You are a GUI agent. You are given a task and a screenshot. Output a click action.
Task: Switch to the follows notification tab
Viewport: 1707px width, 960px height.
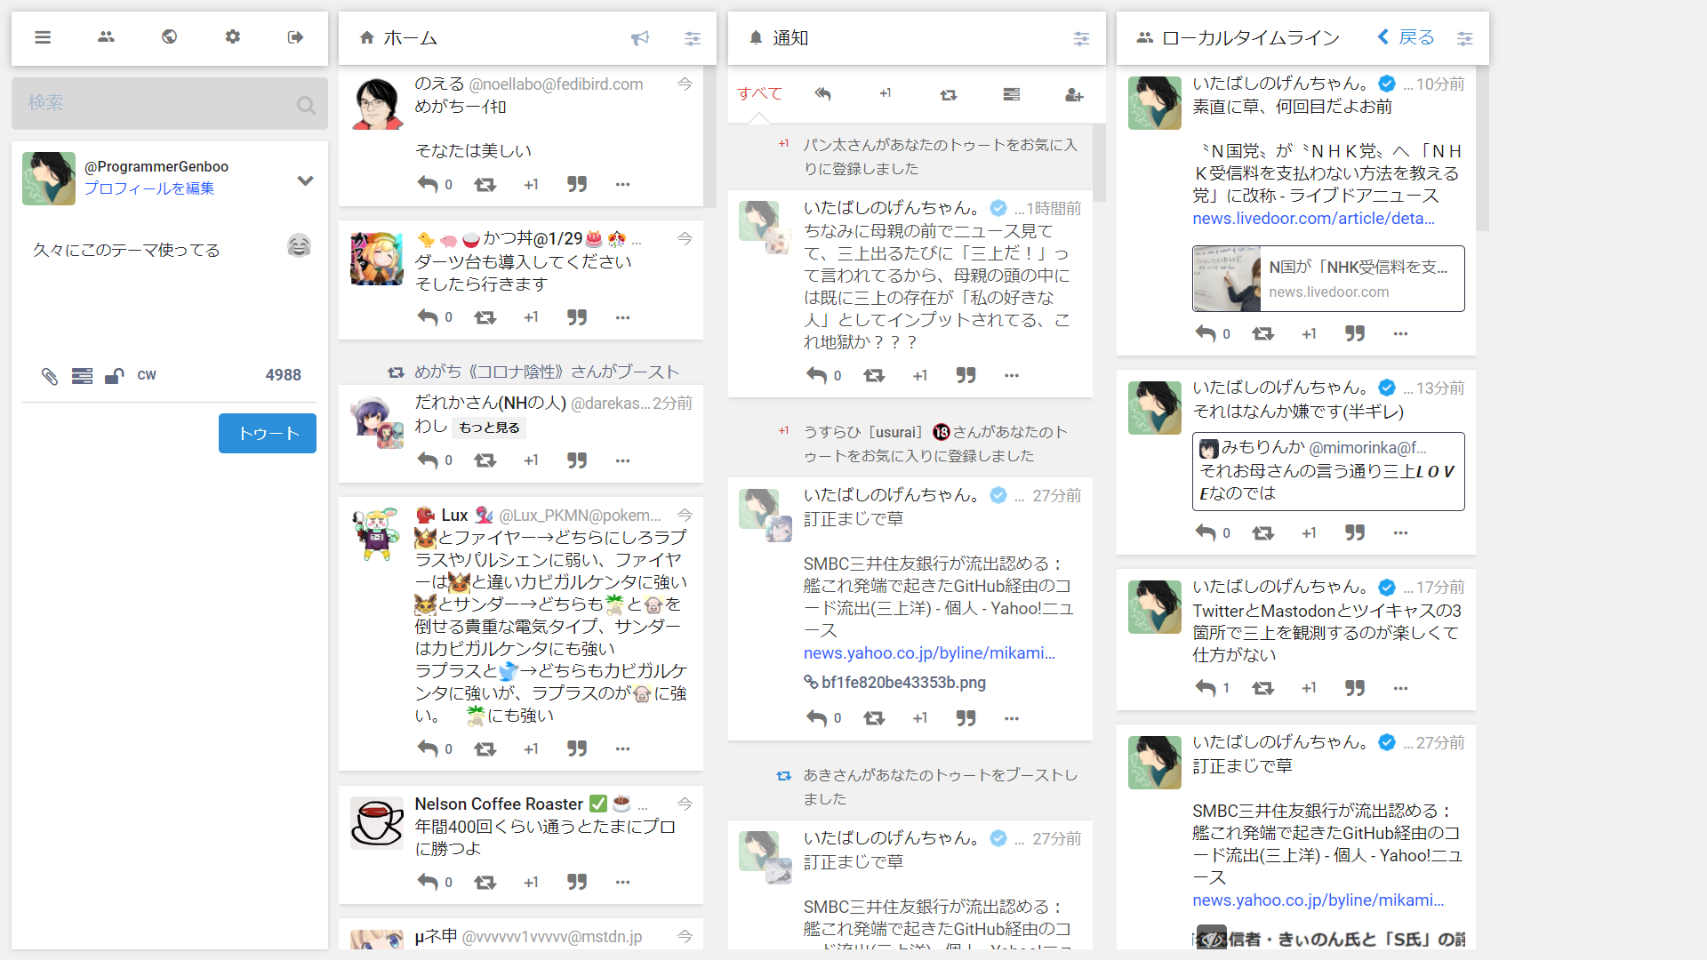tap(1074, 95)
